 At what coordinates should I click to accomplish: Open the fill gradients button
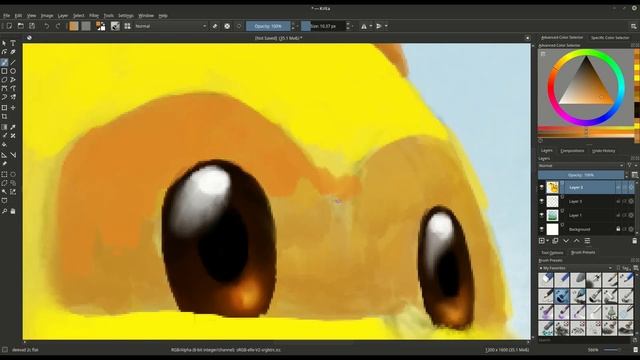[x=74, y=26]
